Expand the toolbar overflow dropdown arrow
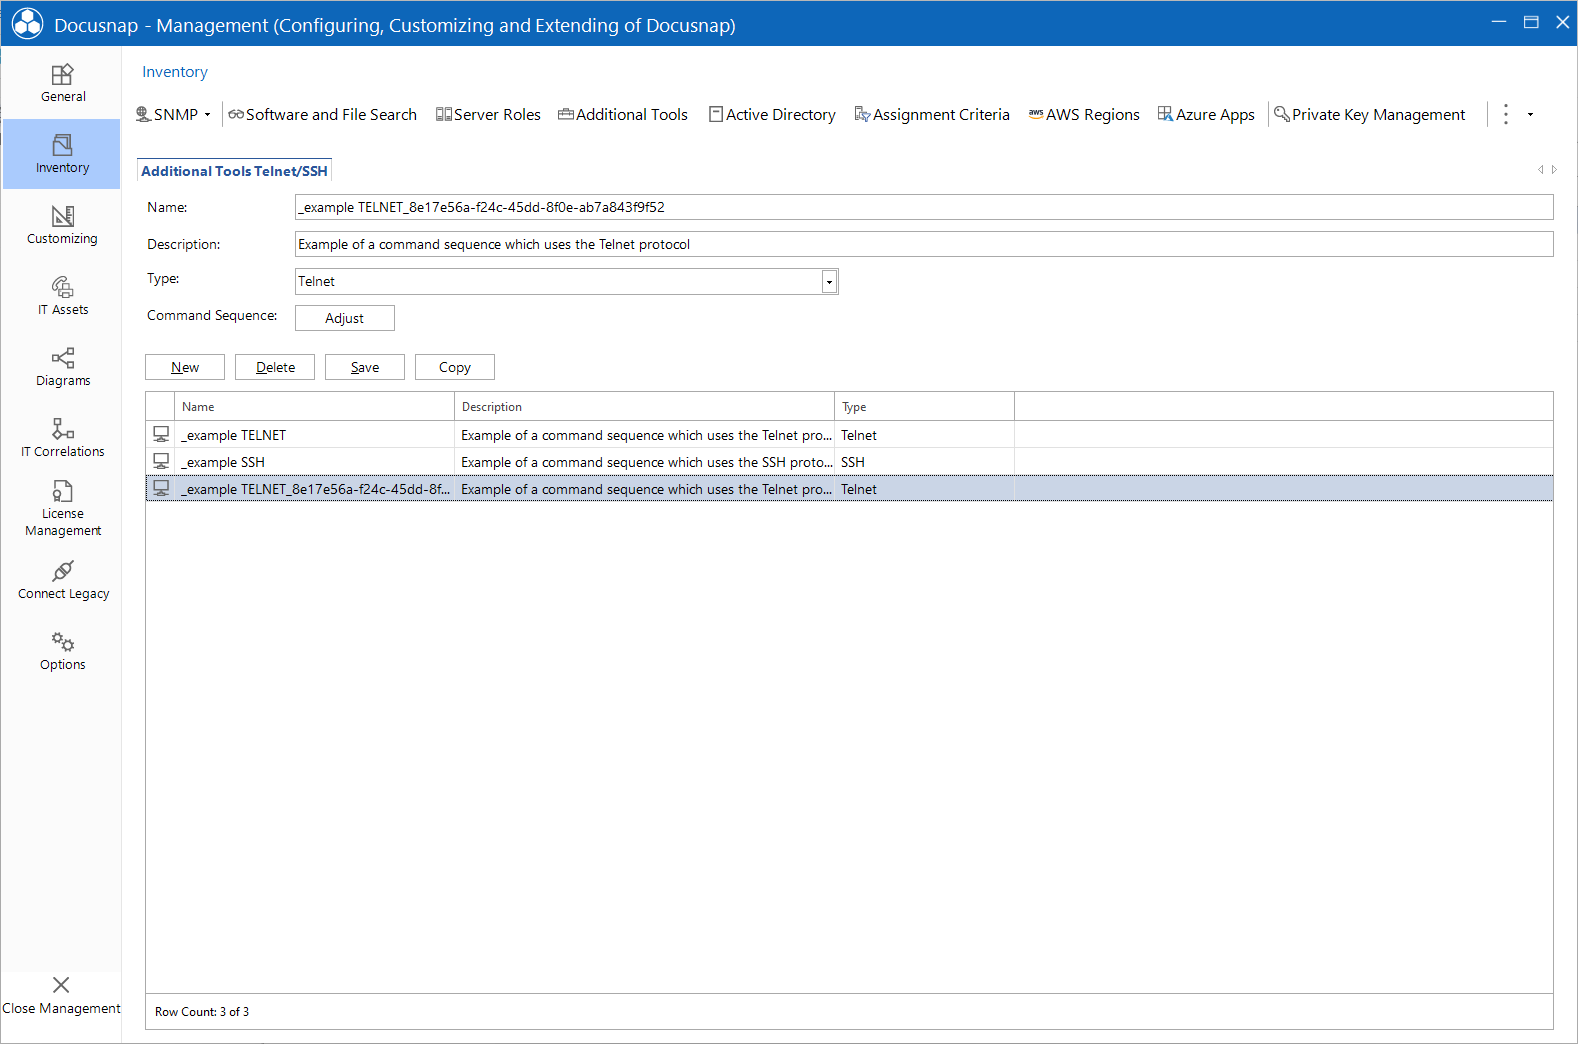Image resolution: width=1578 pixels, height=1044 pixels. pos(1530,115)
